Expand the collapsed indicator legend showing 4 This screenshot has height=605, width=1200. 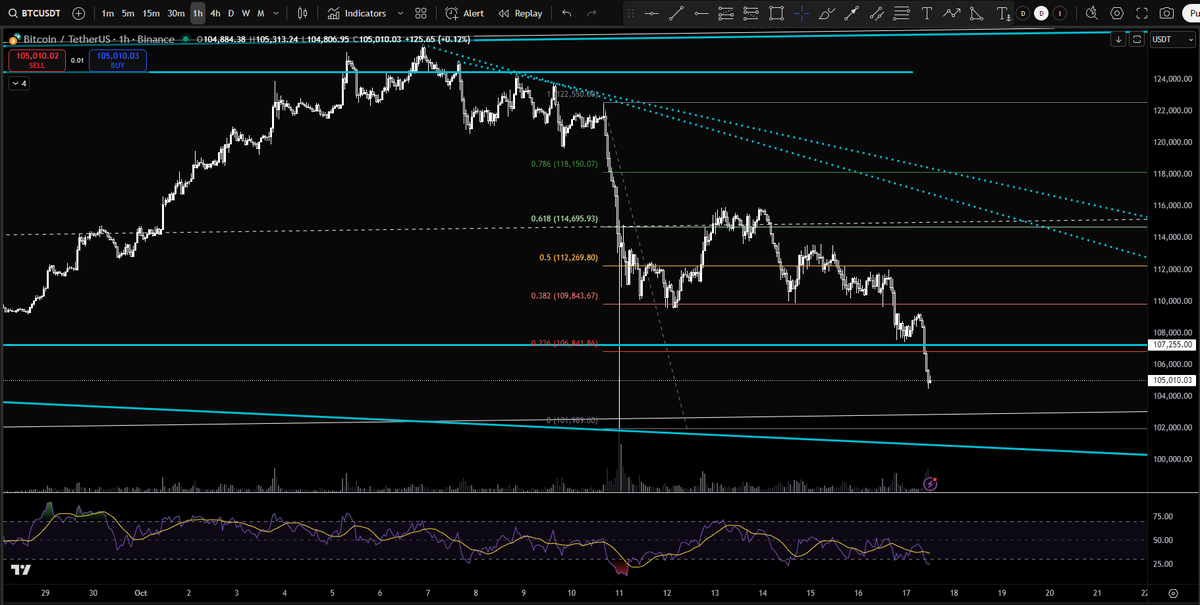coord(19,83)
